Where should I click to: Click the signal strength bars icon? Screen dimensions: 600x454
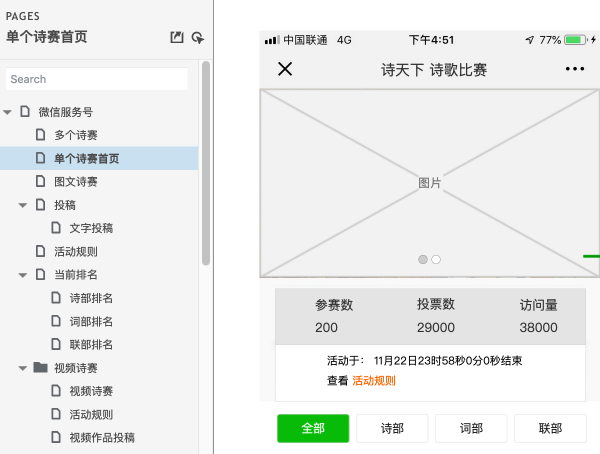click(x=271, y=40)
